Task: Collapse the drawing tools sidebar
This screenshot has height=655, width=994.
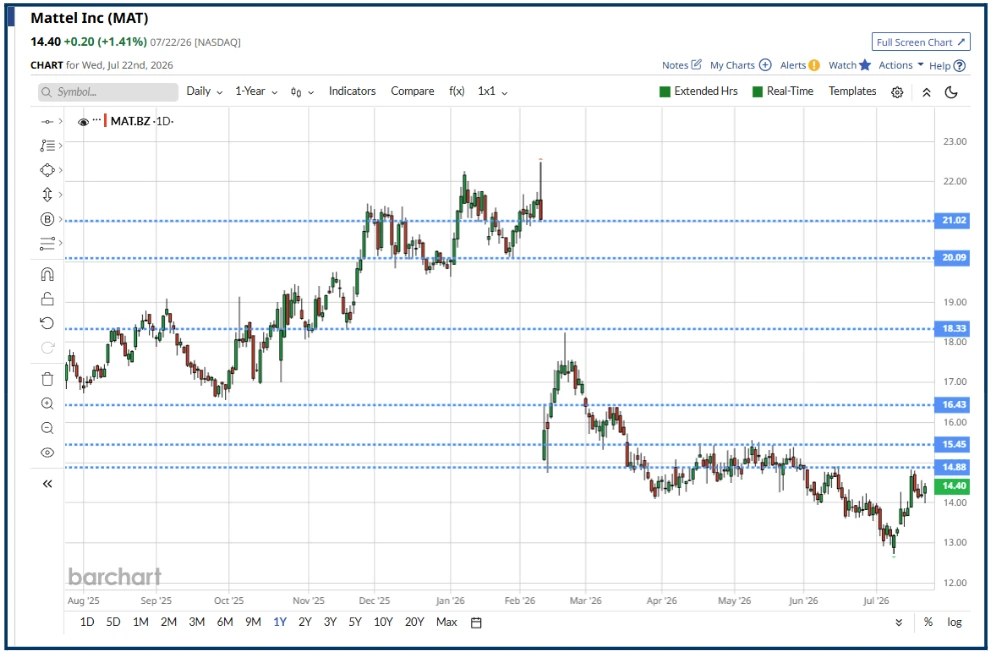Action: [x=47, y=484]
